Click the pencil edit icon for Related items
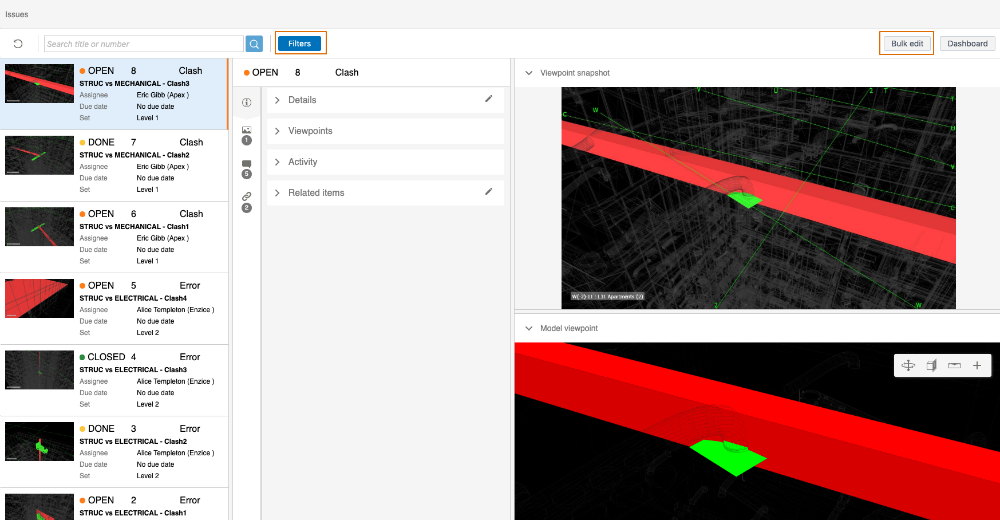Viewport: 1000px width, 520px height. pos(489,192)
